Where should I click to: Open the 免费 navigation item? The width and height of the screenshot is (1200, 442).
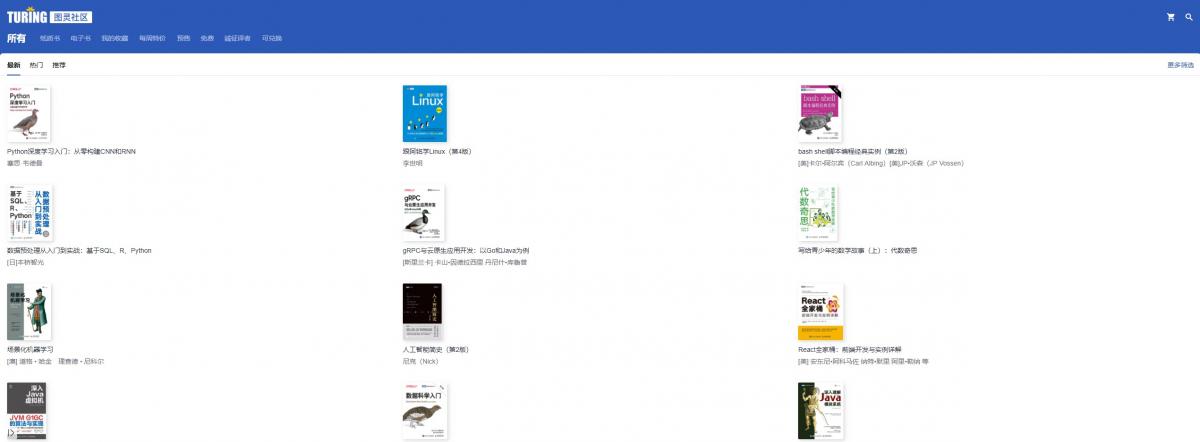207,38
